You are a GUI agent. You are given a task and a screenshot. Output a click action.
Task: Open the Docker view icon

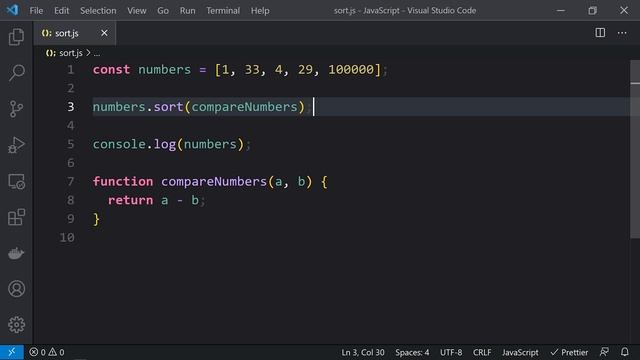pos(16,253)
